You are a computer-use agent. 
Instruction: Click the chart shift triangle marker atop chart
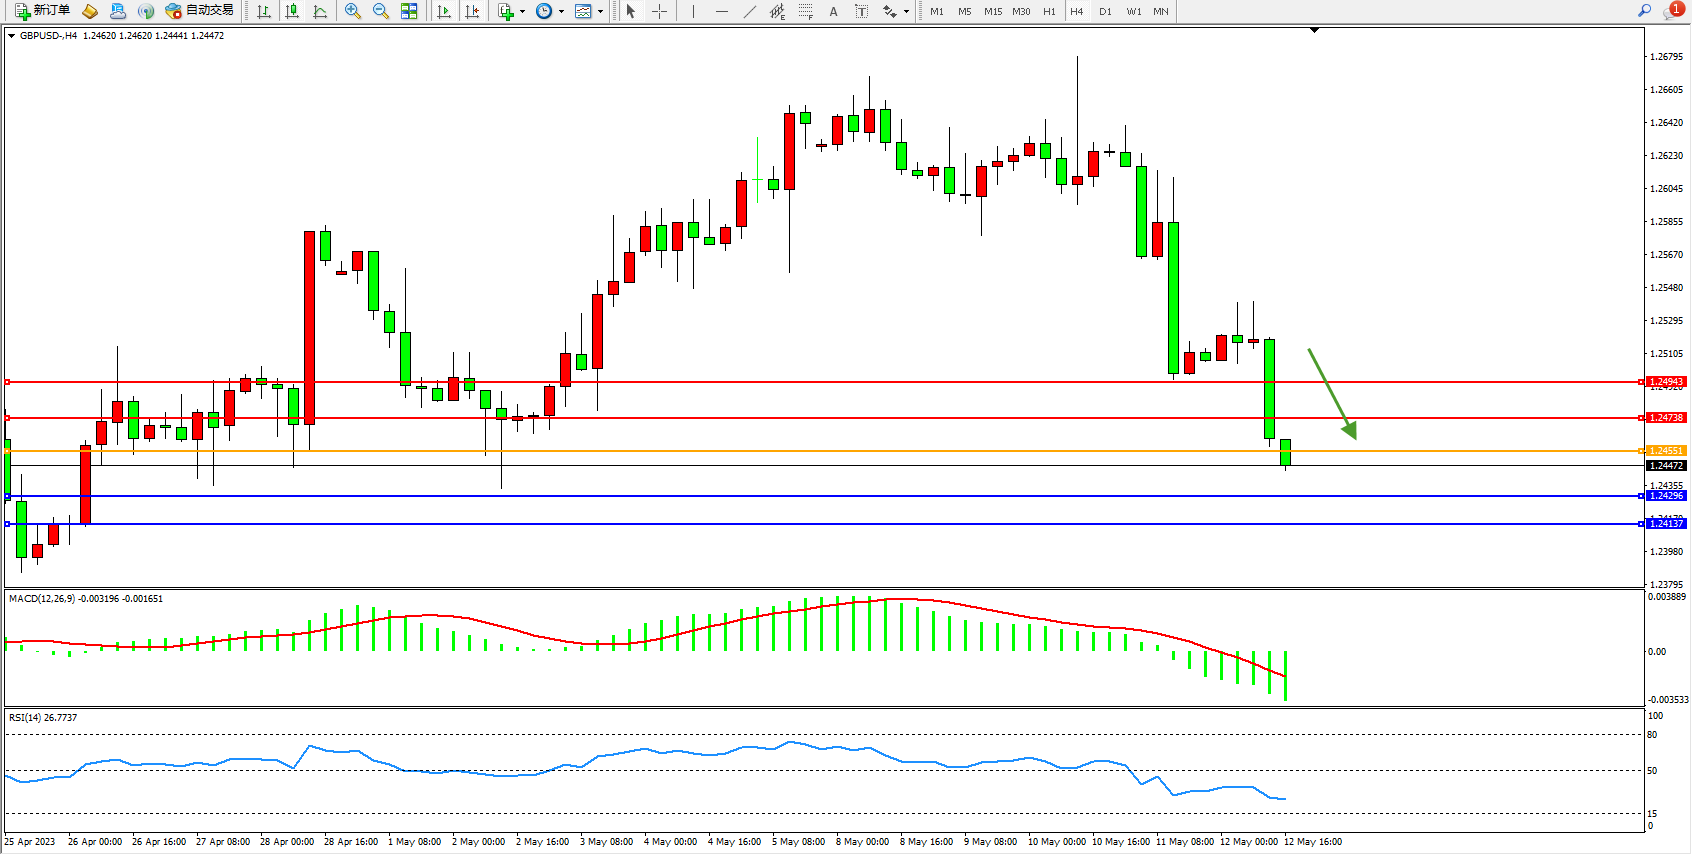(1314, 30)
